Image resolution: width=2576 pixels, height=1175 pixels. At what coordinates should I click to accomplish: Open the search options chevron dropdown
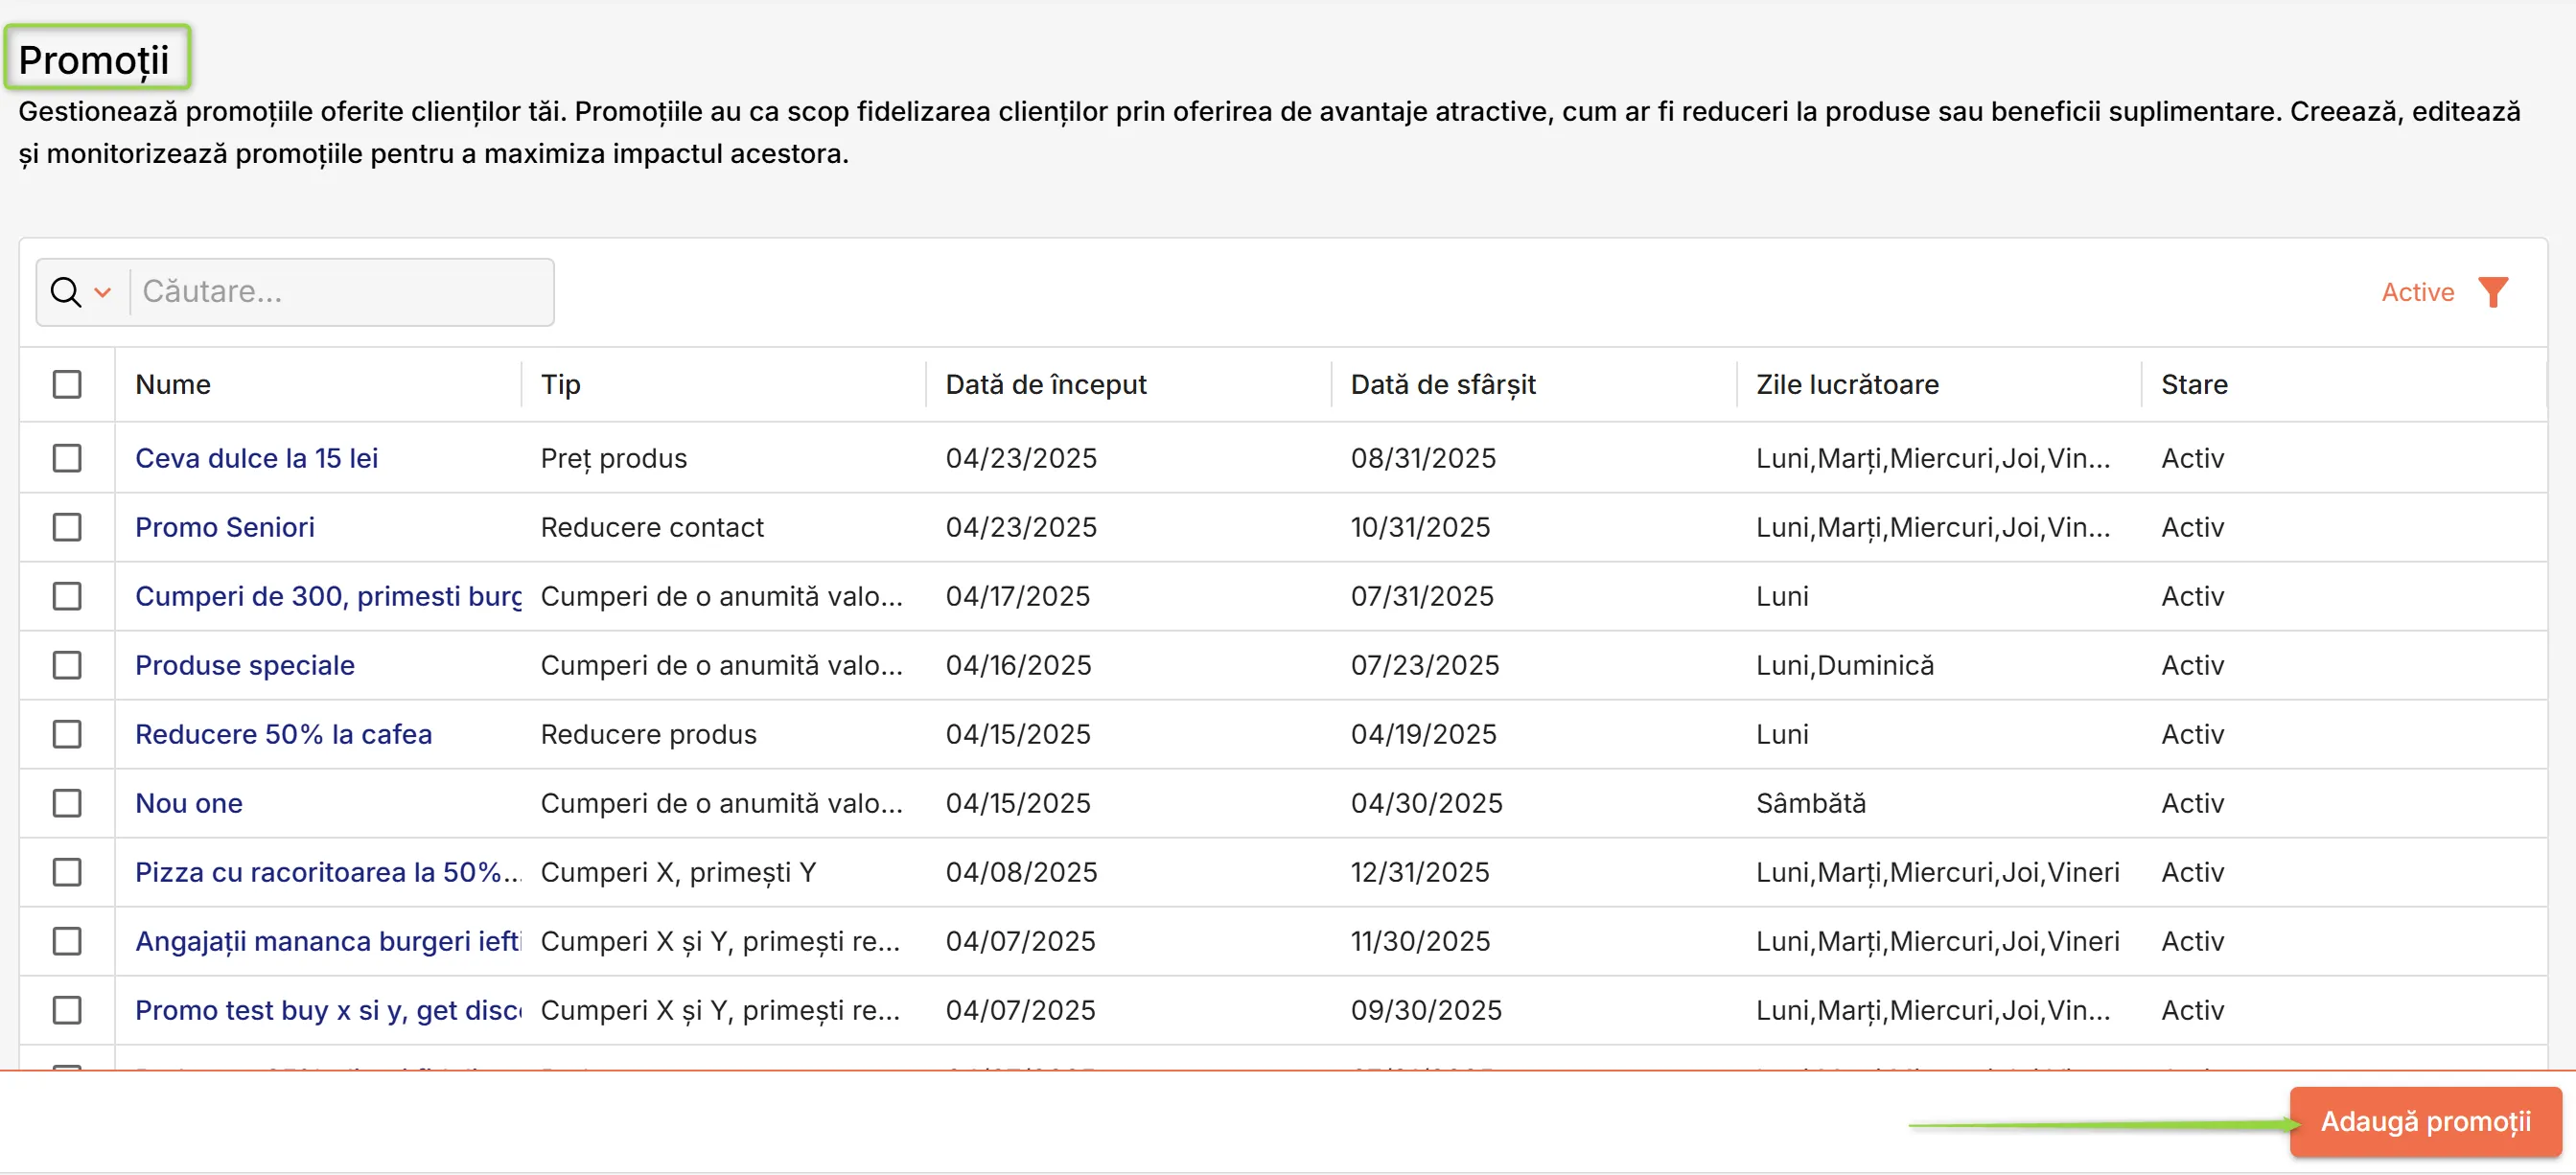102,292
